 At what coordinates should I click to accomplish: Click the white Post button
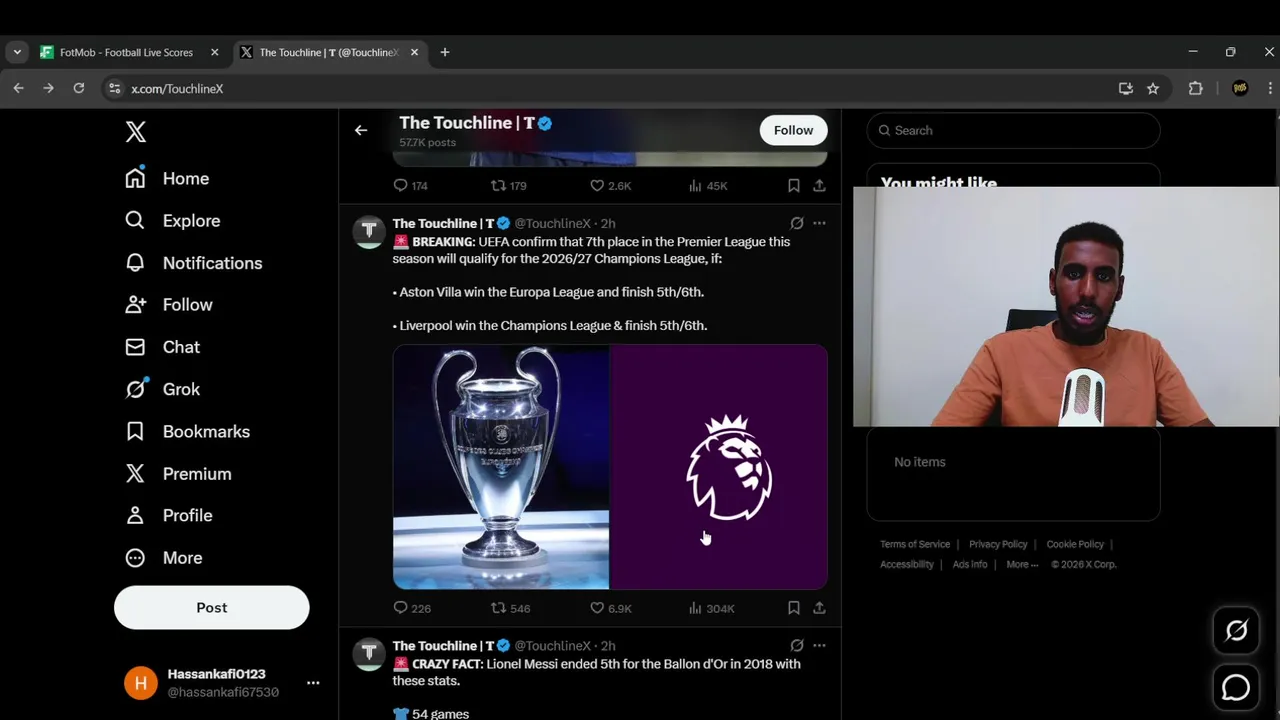coord(212,607)
